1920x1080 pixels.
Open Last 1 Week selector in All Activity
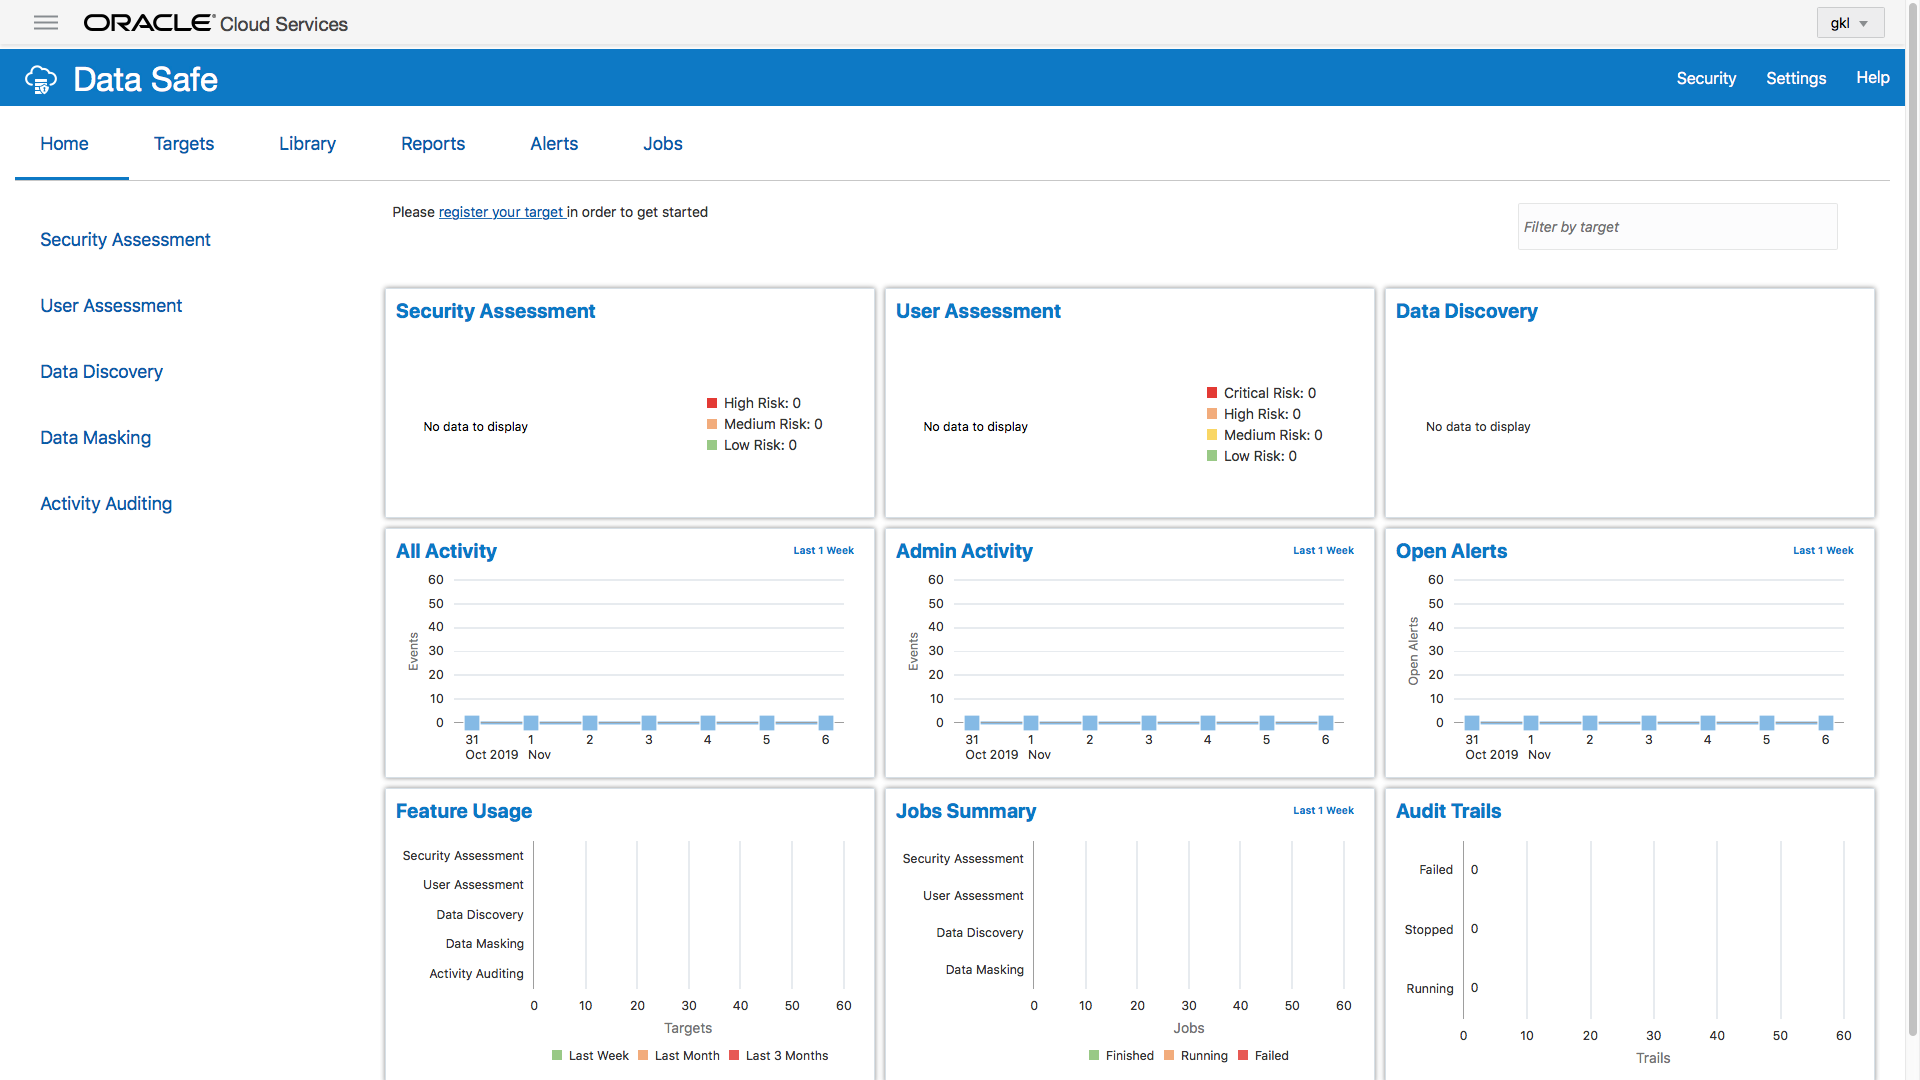coord(823,551)
